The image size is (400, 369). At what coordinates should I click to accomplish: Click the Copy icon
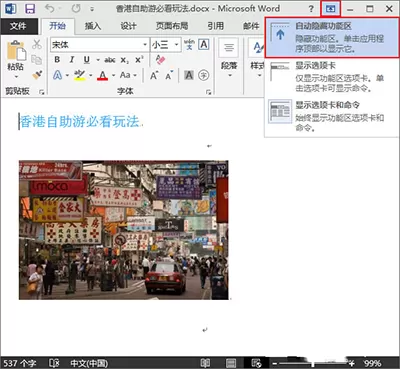(37, 60)
